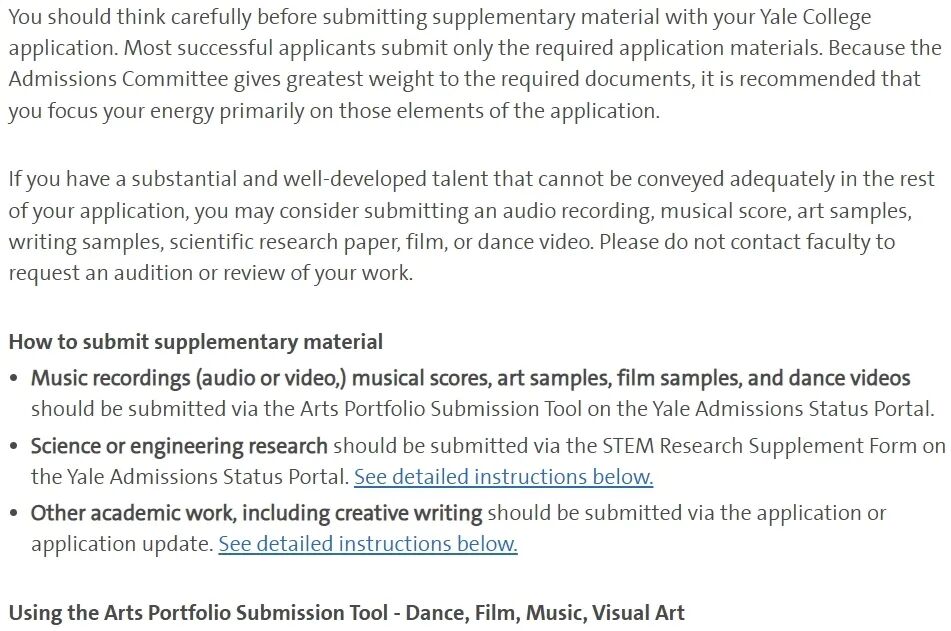Click the bullet point before 'Science or engineering'

coord(14,446)
